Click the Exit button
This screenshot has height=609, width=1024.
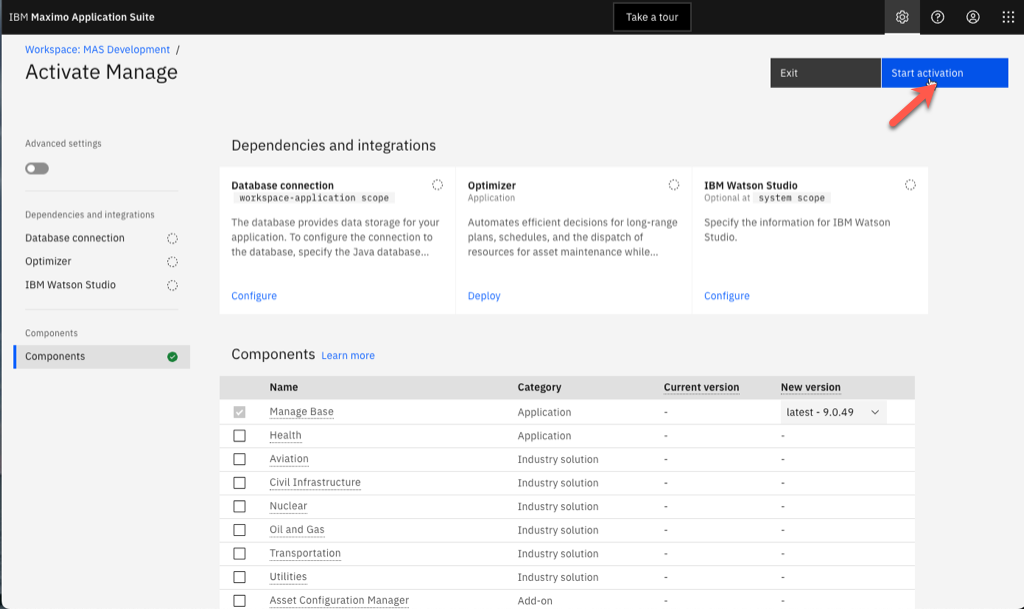pyautogui.click(x=824, y=73)
